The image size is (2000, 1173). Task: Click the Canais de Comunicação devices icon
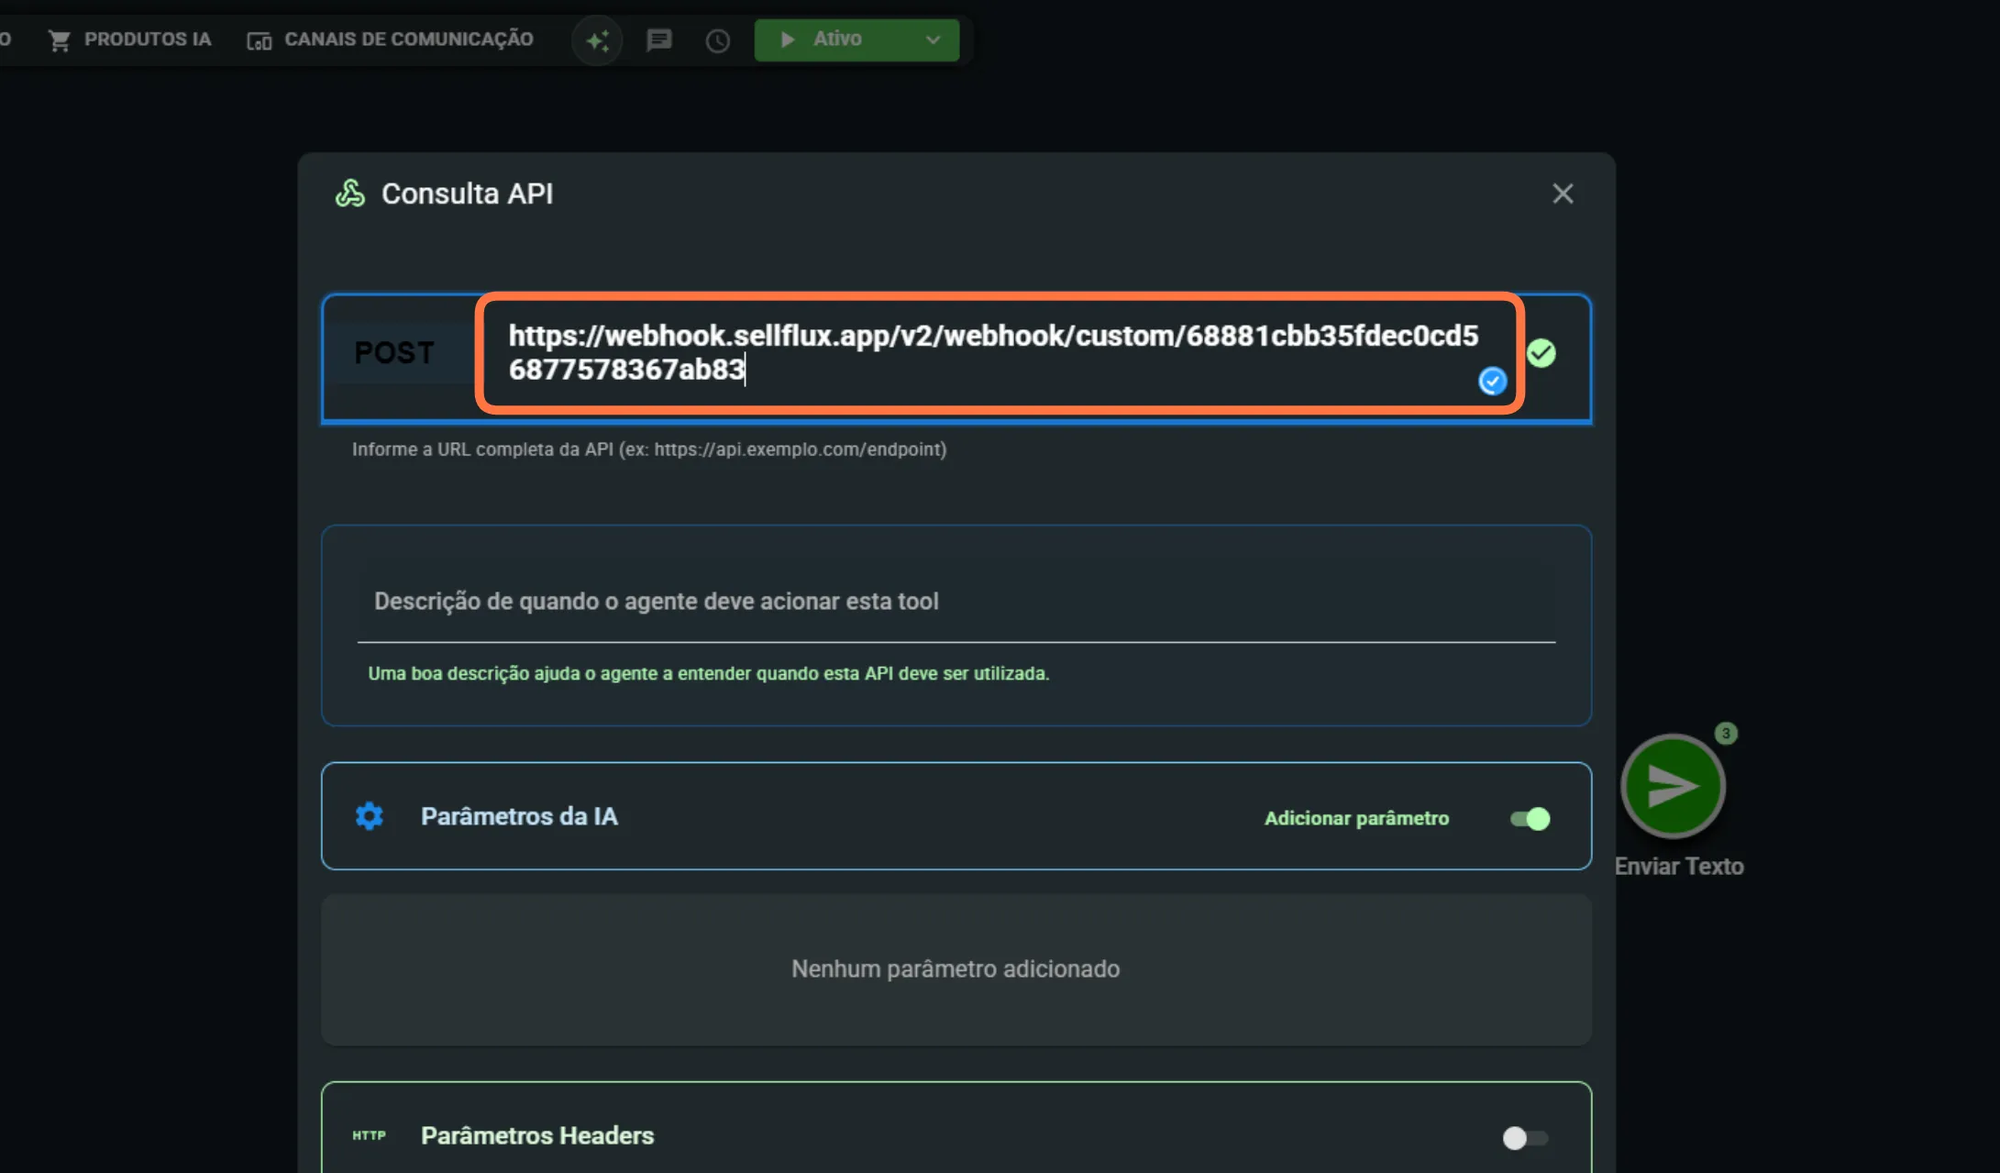click(259, 40)
